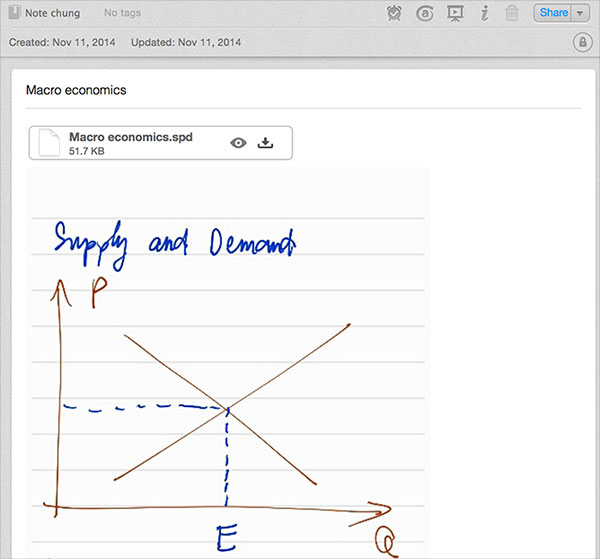Set a reminder with the alarm clock icon

point(395,13)
